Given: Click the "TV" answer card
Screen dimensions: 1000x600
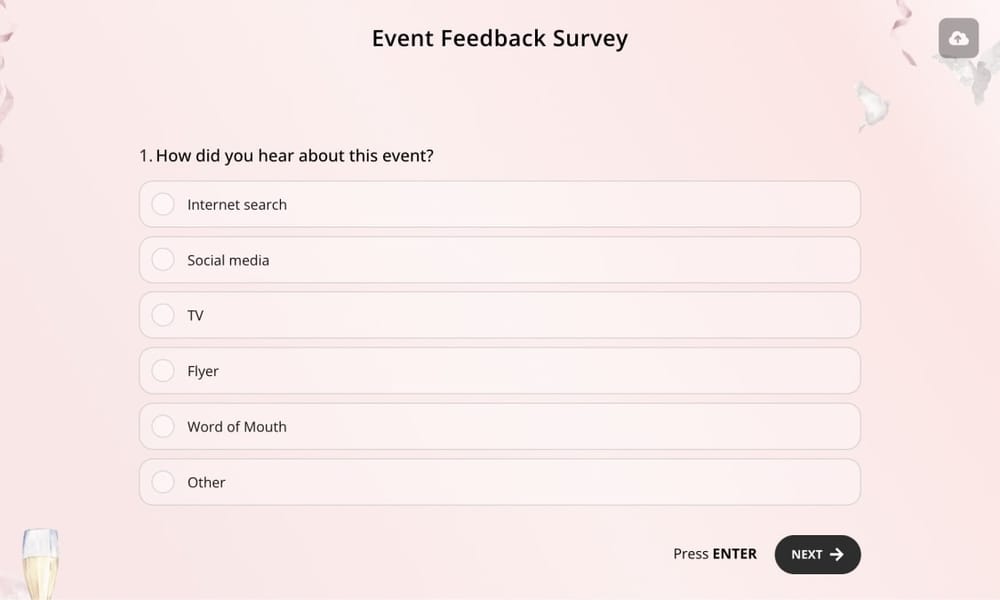Looking at the screenshot, I should click(x=499, y=314).
